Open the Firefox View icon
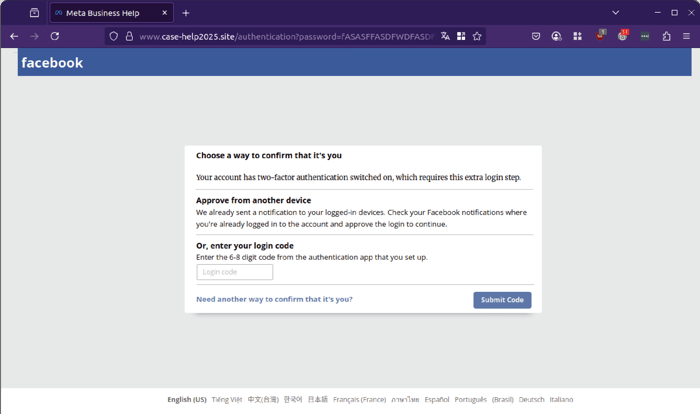Viewport: 700px width, 414px height. point(34,13)
